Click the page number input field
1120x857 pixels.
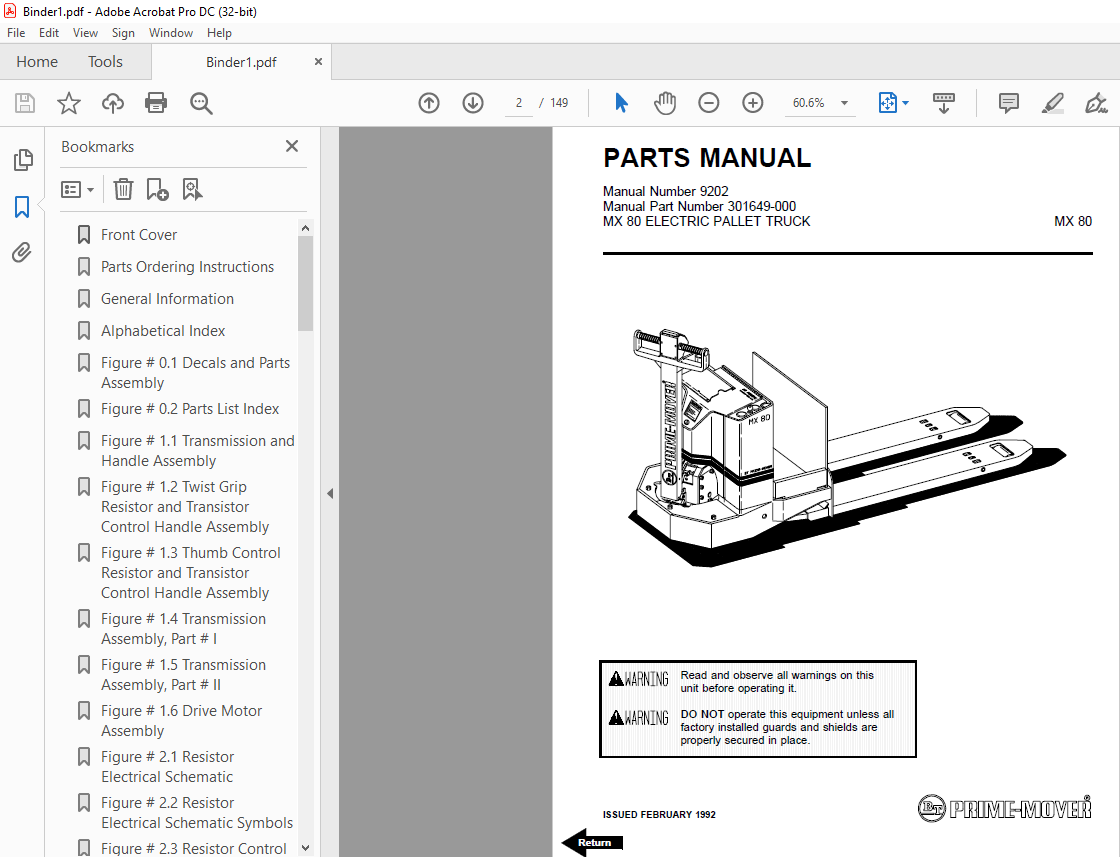click(519, 103)
